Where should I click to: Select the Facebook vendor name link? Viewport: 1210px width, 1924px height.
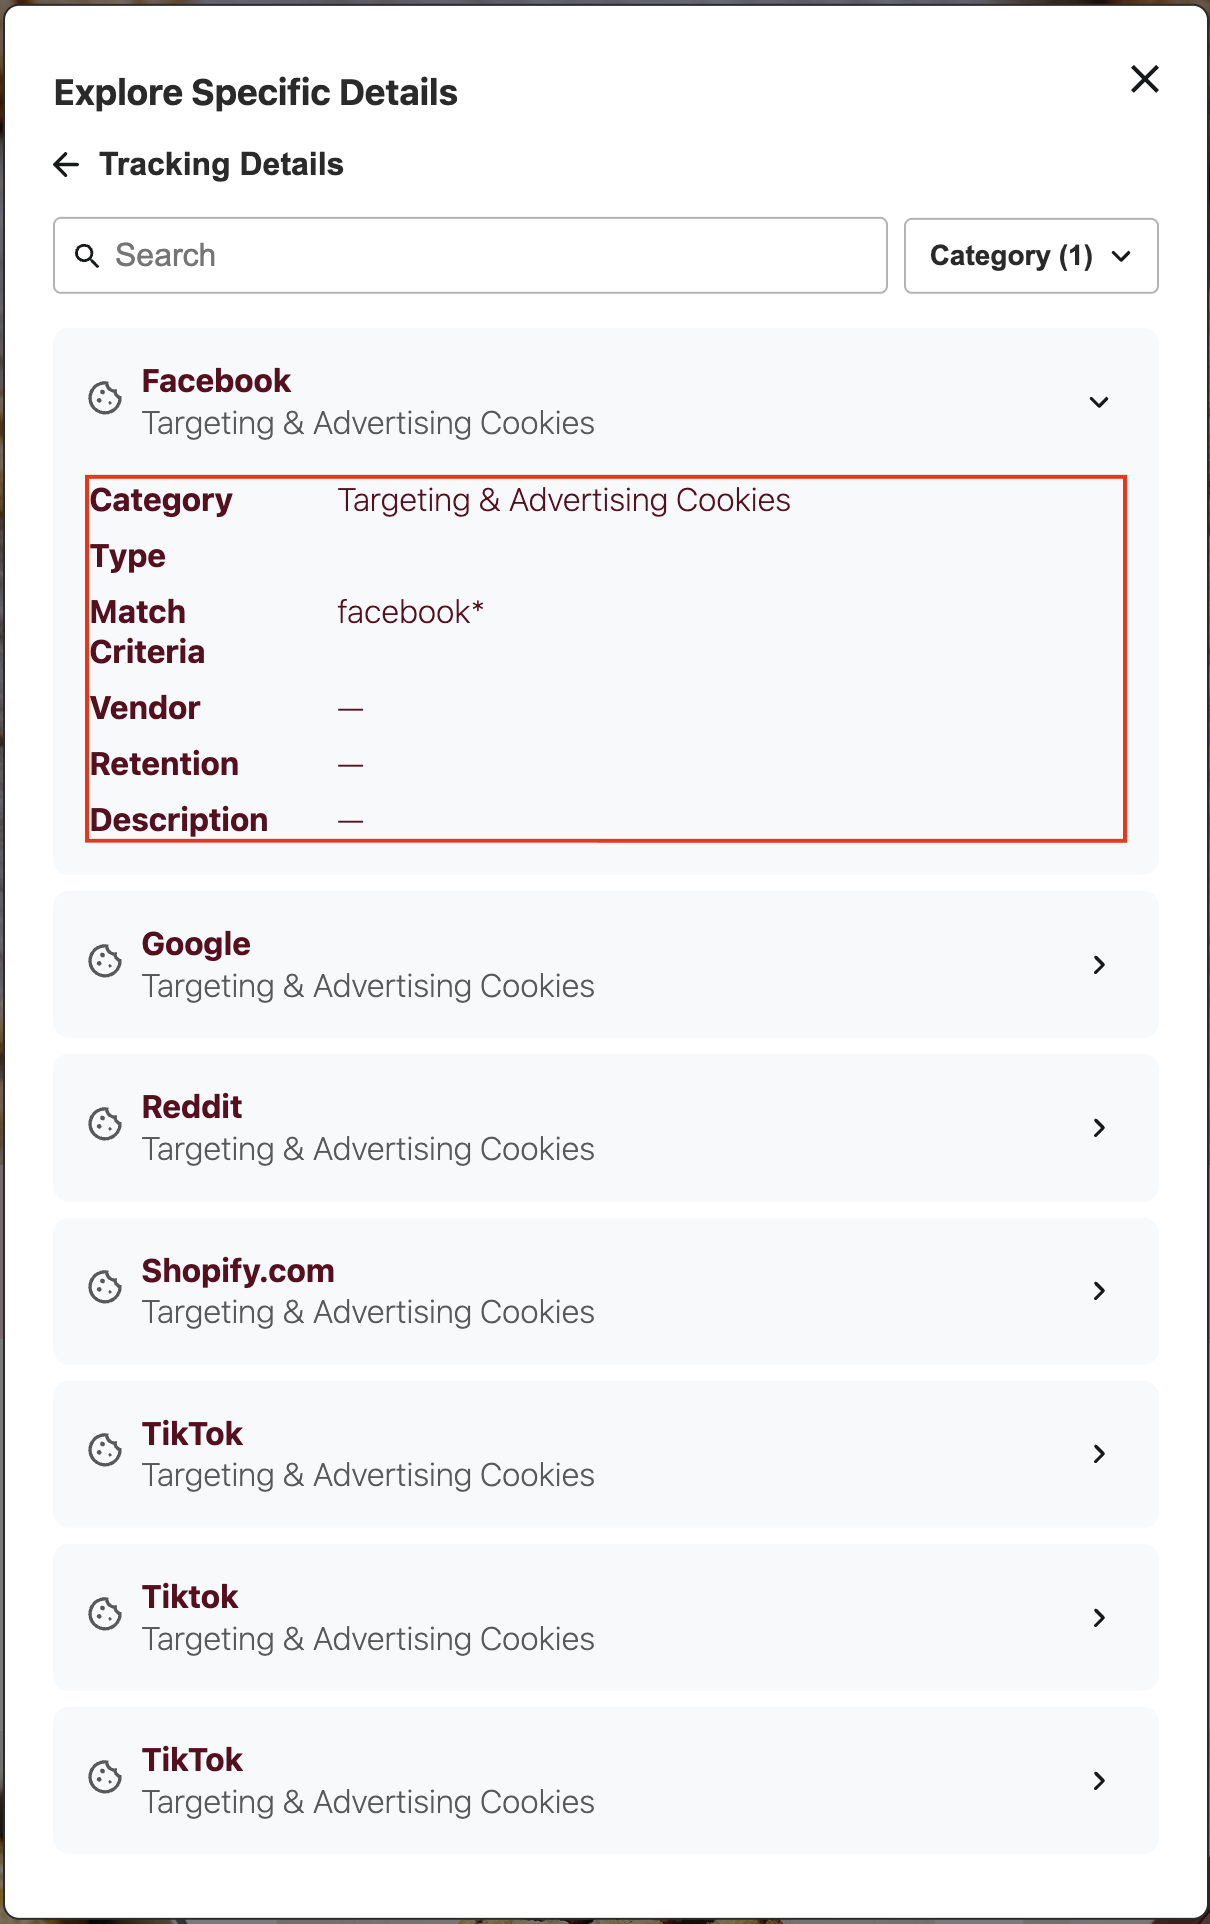point(216,381)
